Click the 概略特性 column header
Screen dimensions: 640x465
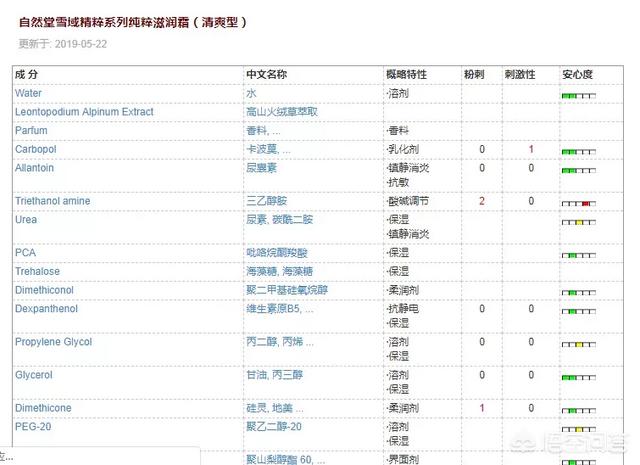click(407, 75)
